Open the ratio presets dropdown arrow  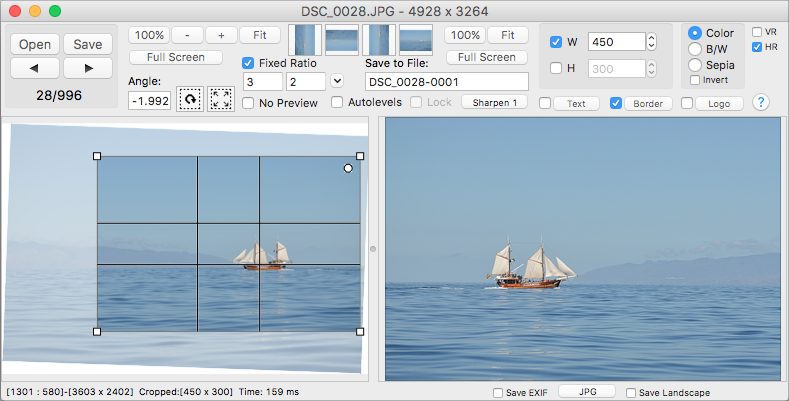tap(337, 81)
